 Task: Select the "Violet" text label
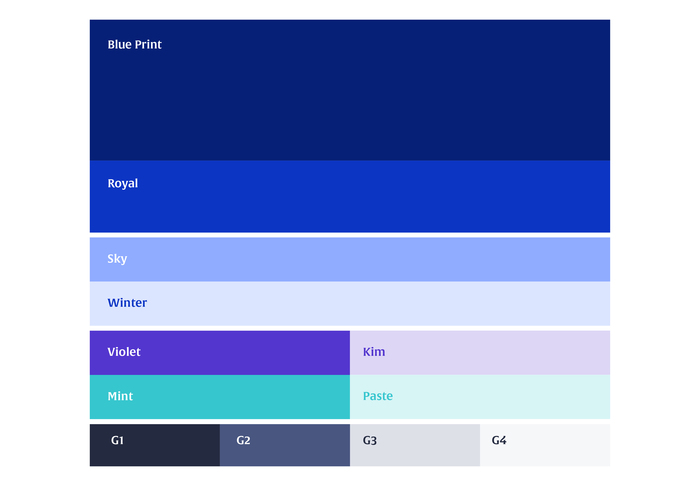tap(124, 352)
